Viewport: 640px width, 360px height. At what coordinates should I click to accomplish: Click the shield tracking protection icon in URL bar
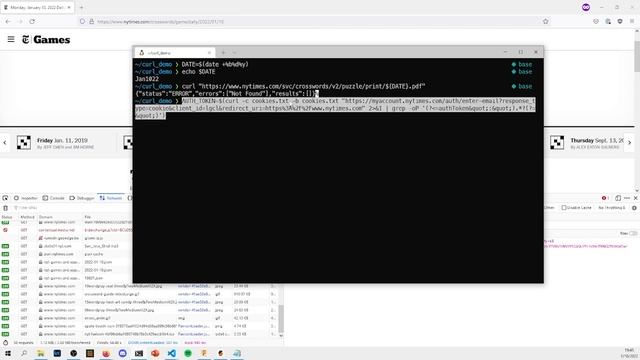82,22
